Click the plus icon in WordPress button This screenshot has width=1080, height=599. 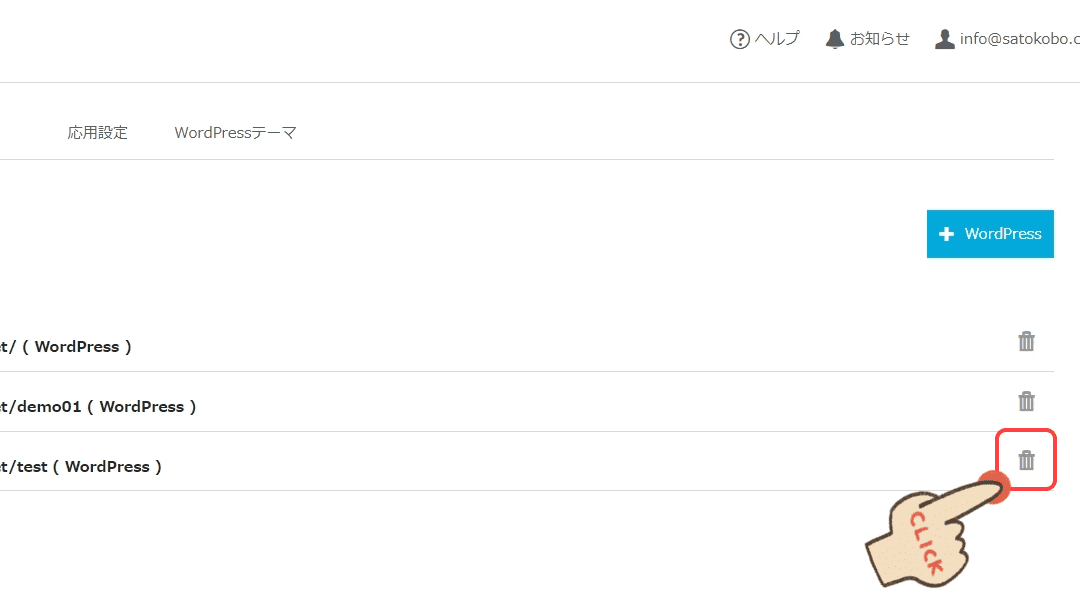point(946,234)
